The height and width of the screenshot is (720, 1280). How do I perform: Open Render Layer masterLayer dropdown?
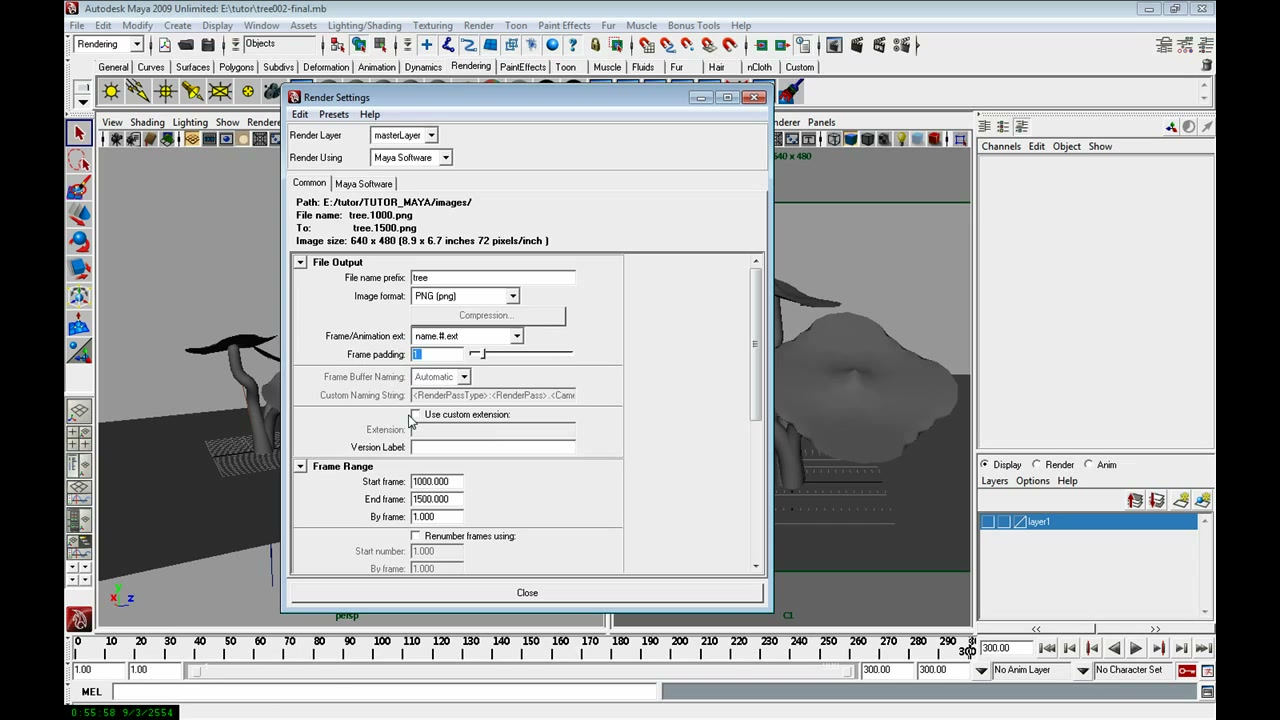click(405, 135)
